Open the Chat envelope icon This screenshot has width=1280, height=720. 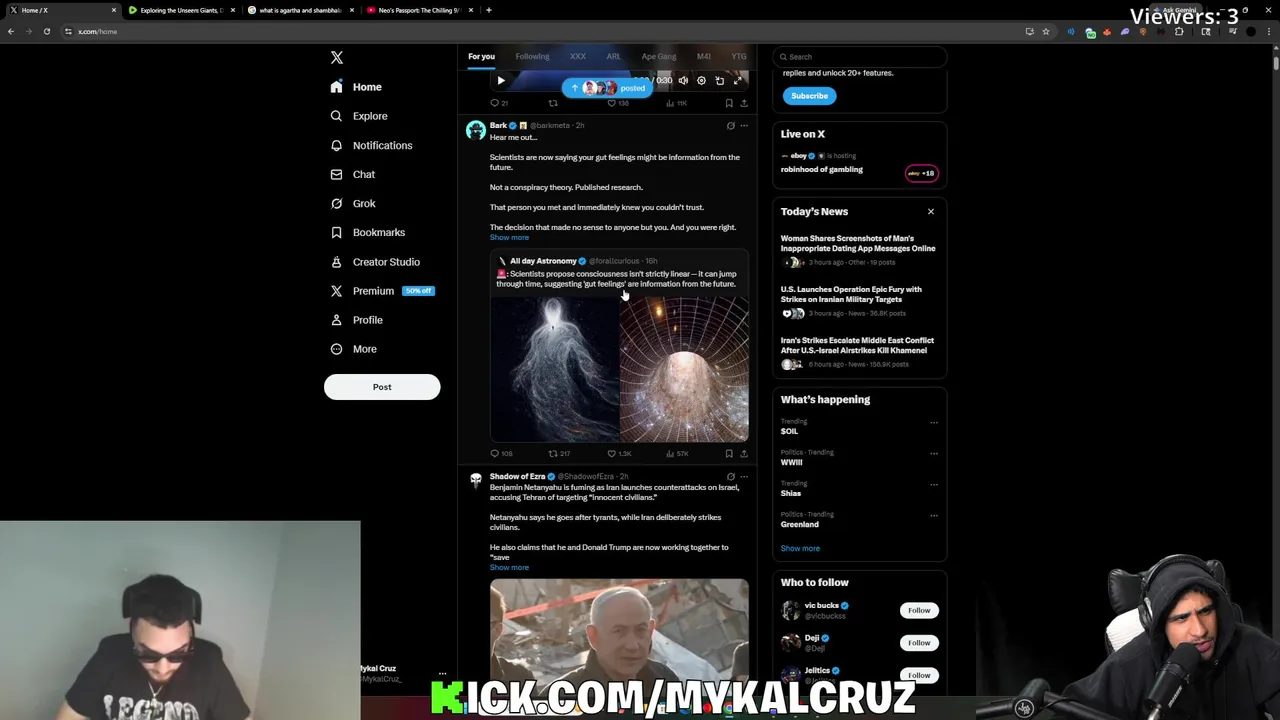coord(337,174)
